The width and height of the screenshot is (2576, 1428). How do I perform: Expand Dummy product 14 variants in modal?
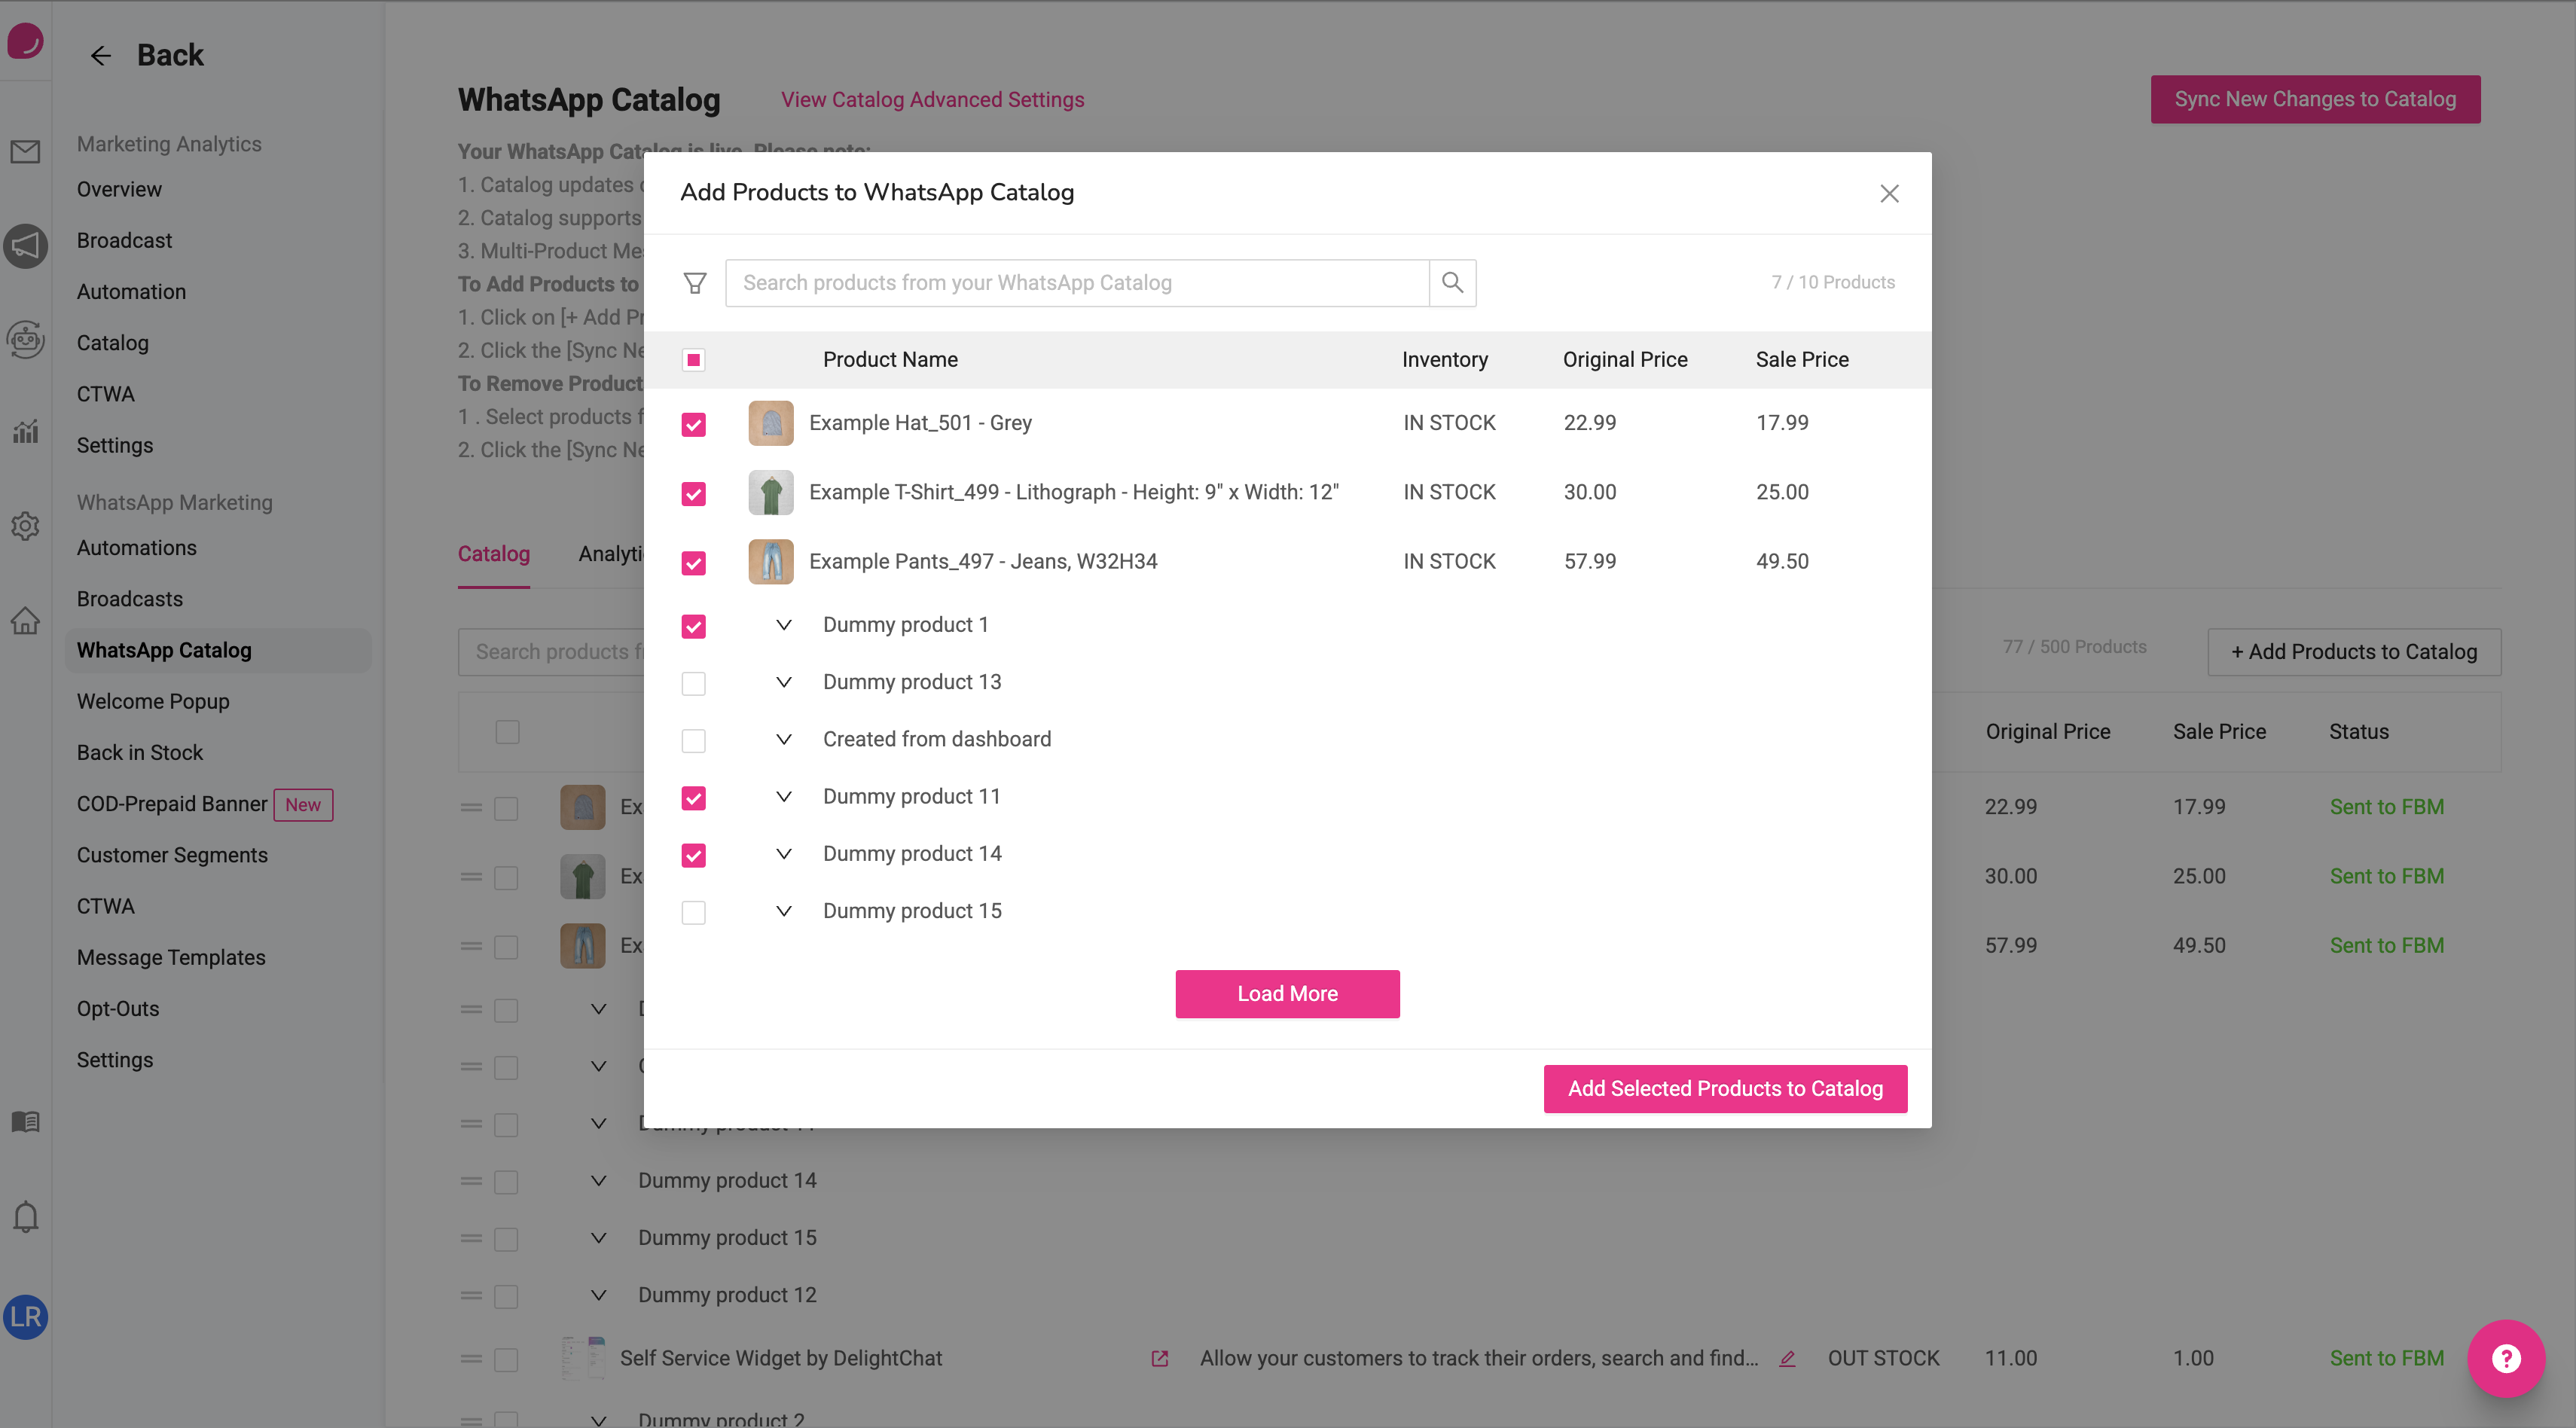784,854
